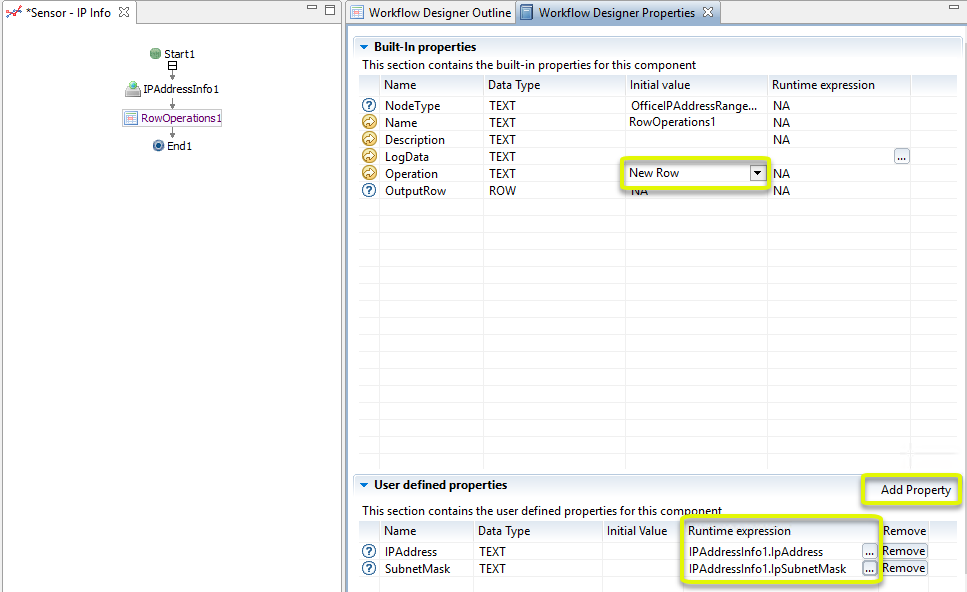Screen dimensions: 967x592
Task: Collapse the branch box under Start1
Action: coord(173,66)
